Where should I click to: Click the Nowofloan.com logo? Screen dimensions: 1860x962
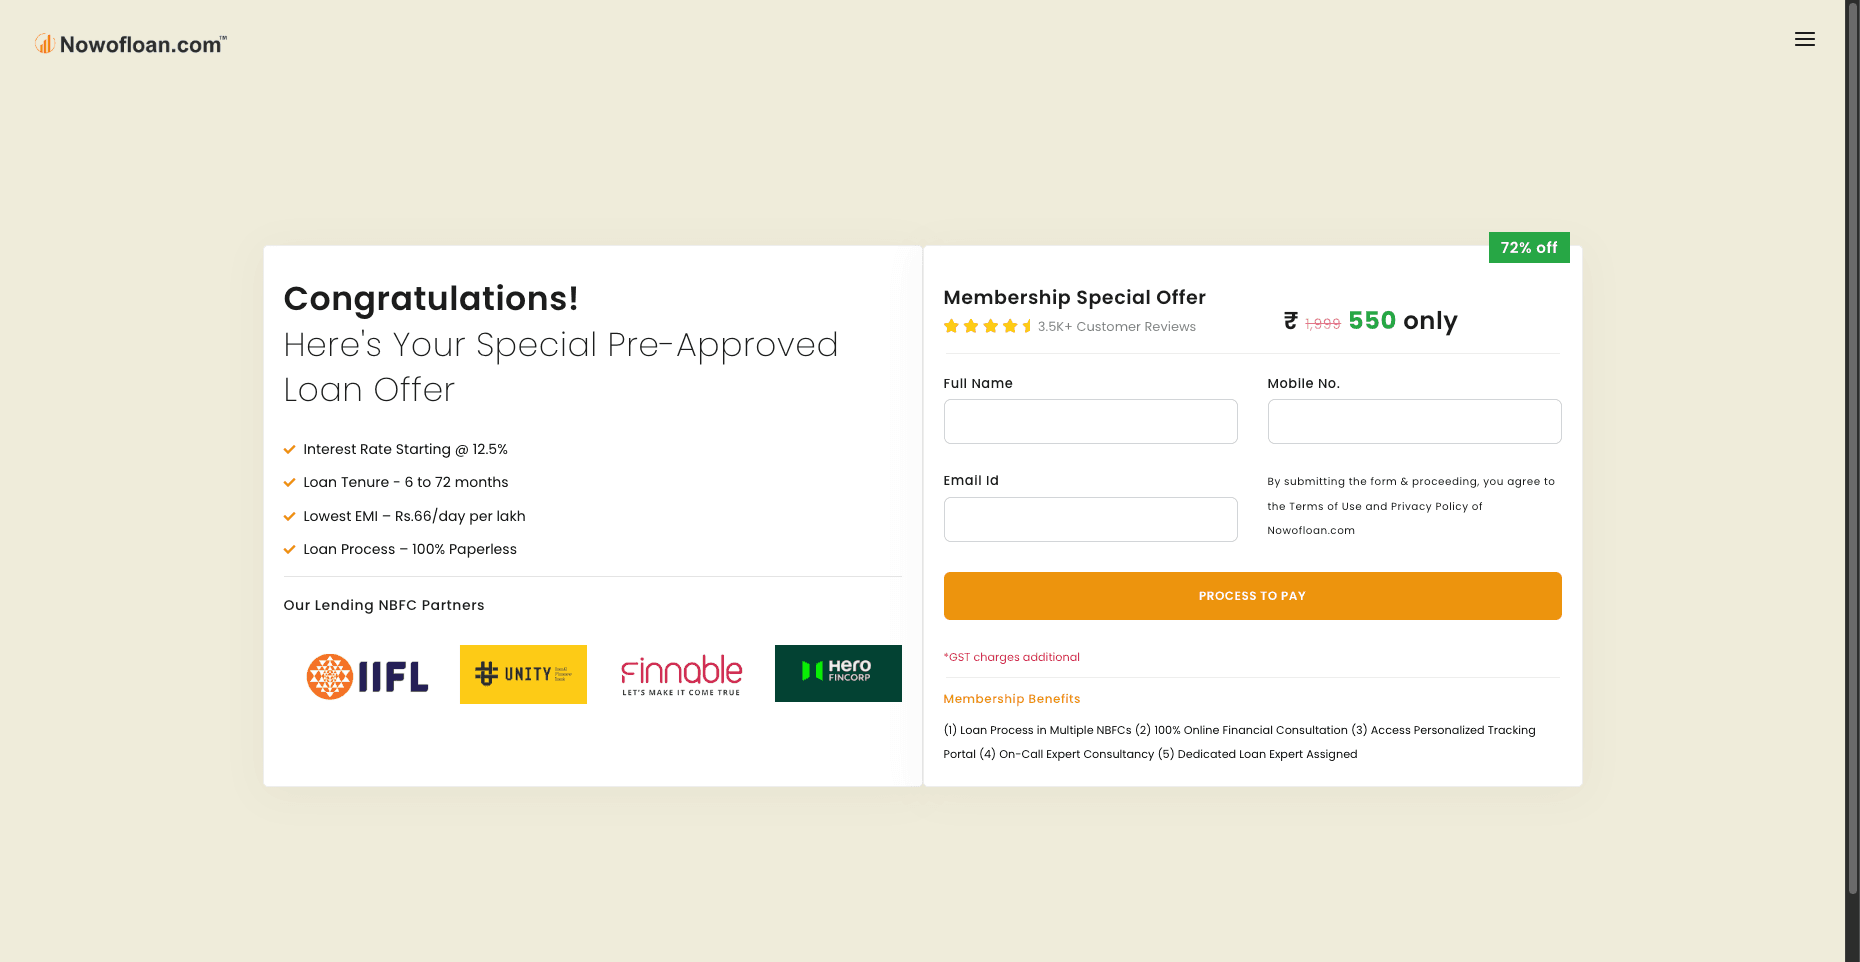pyautogui.click(x=131, y=44)
